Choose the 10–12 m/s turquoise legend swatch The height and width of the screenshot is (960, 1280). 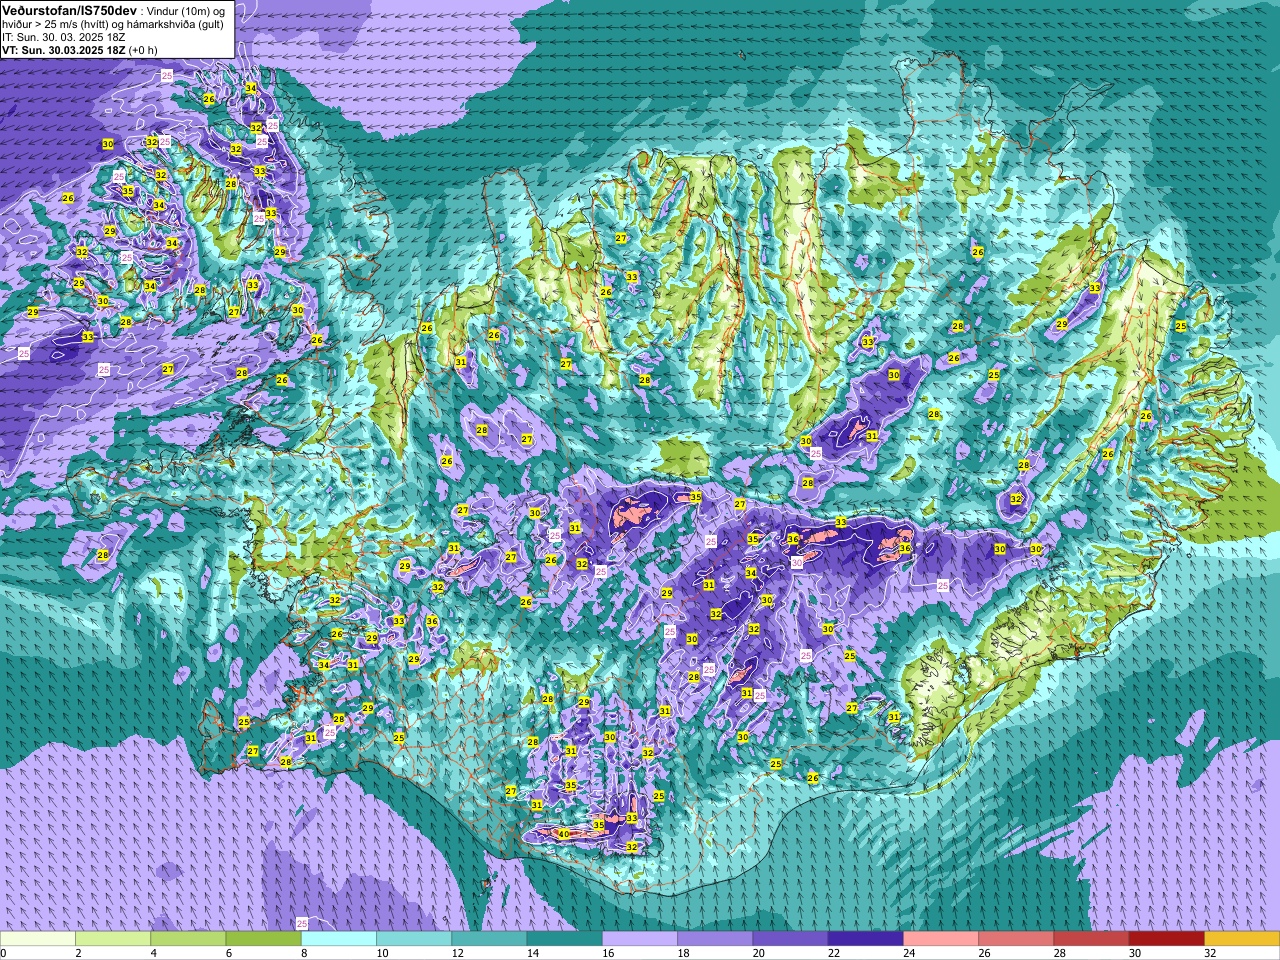pos(414,939)
